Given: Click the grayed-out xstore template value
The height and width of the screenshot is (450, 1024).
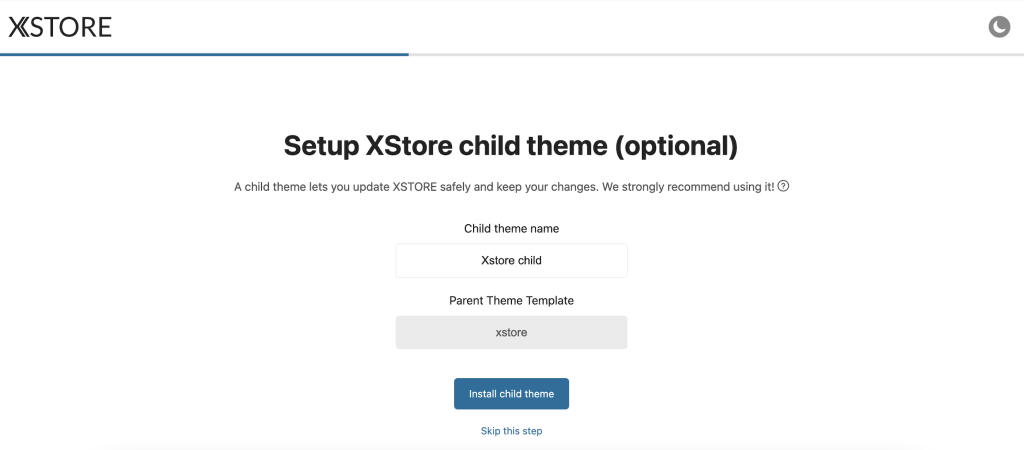Looking at the screenshot, I should (511, 332).
